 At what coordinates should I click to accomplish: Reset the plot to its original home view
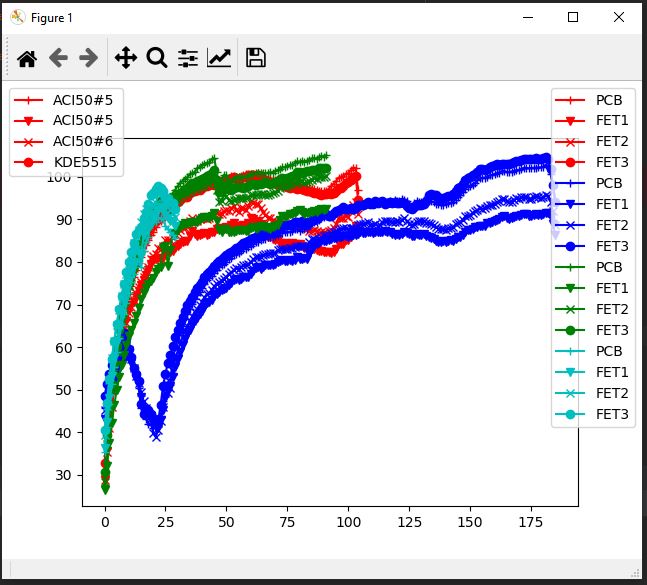click(x=27, y=58)
